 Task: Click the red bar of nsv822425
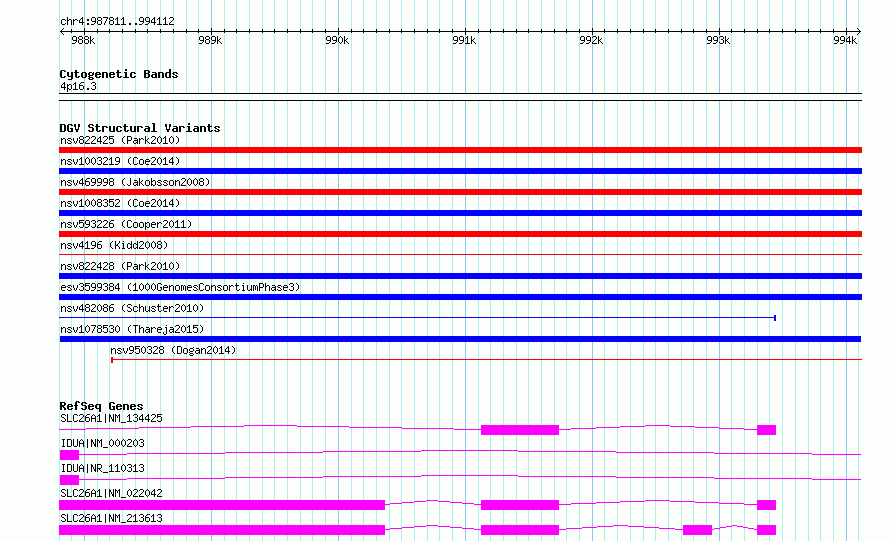(x=460, y=150)
